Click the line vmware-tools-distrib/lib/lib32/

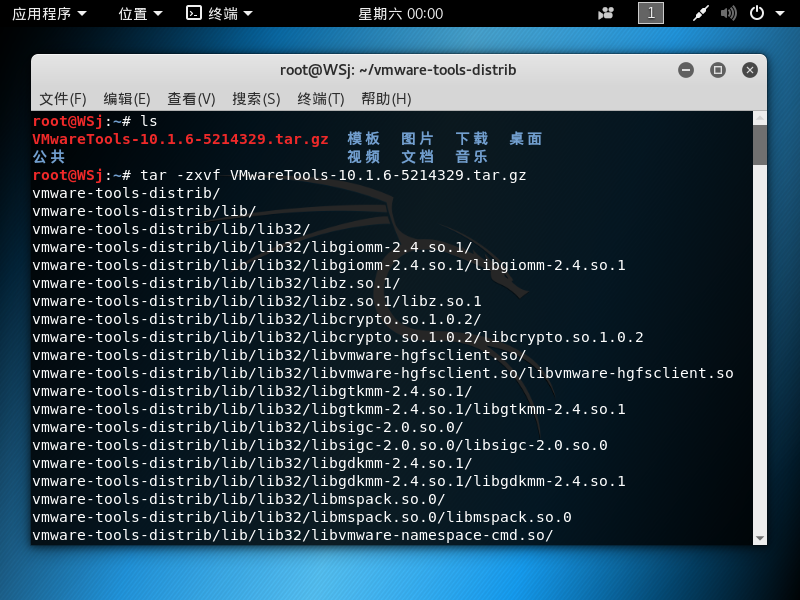pyautogui.click(x=171, y=229)
